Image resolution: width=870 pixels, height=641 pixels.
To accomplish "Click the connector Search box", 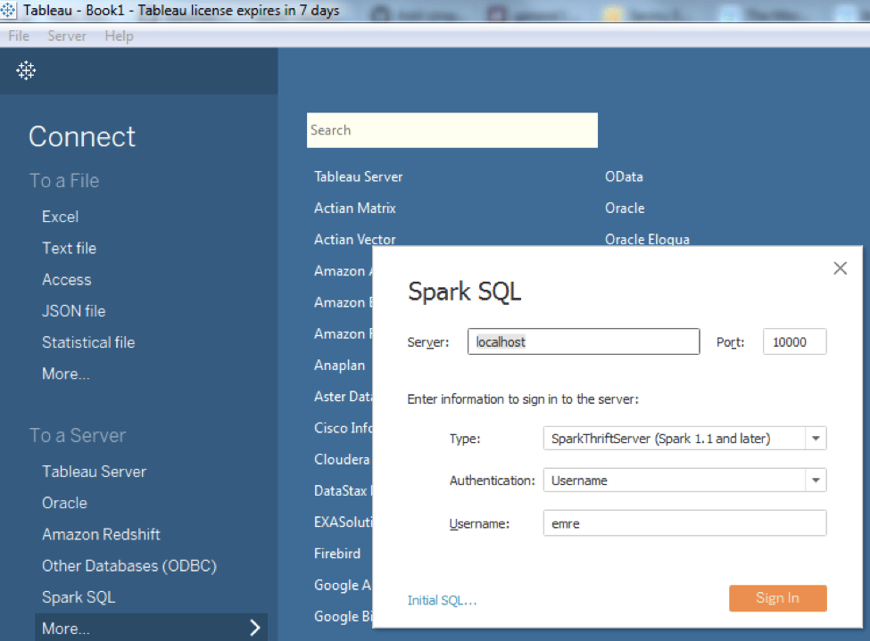I will tap(452, 130).
